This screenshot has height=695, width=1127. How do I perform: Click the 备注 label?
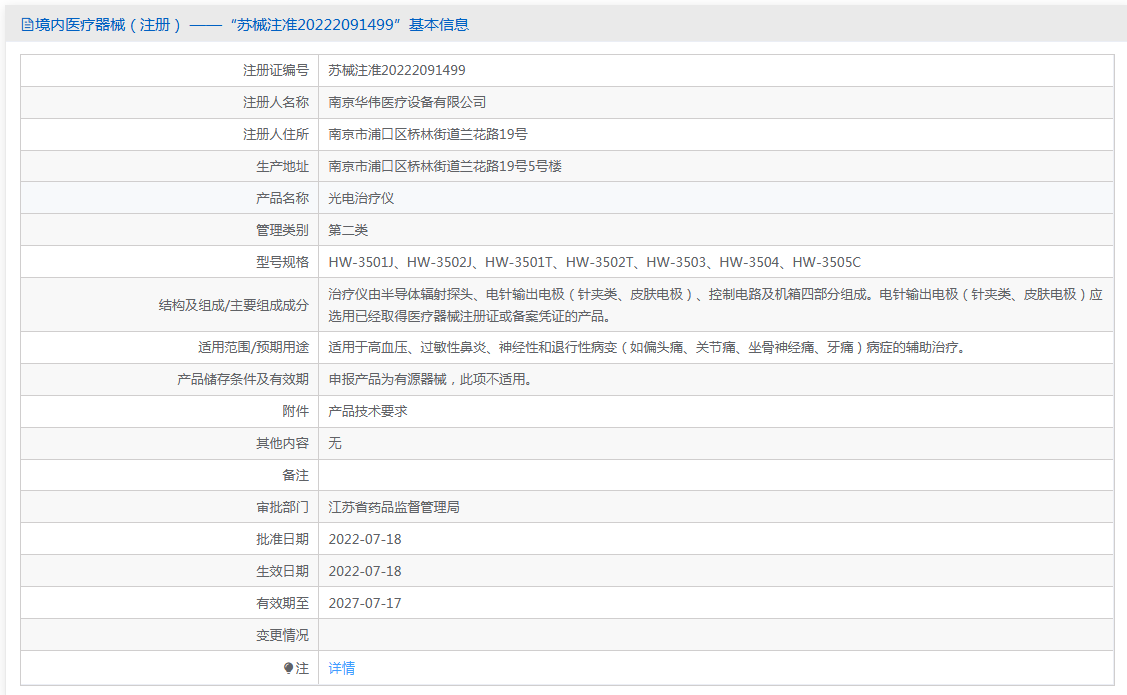click(x=295, y=476)
